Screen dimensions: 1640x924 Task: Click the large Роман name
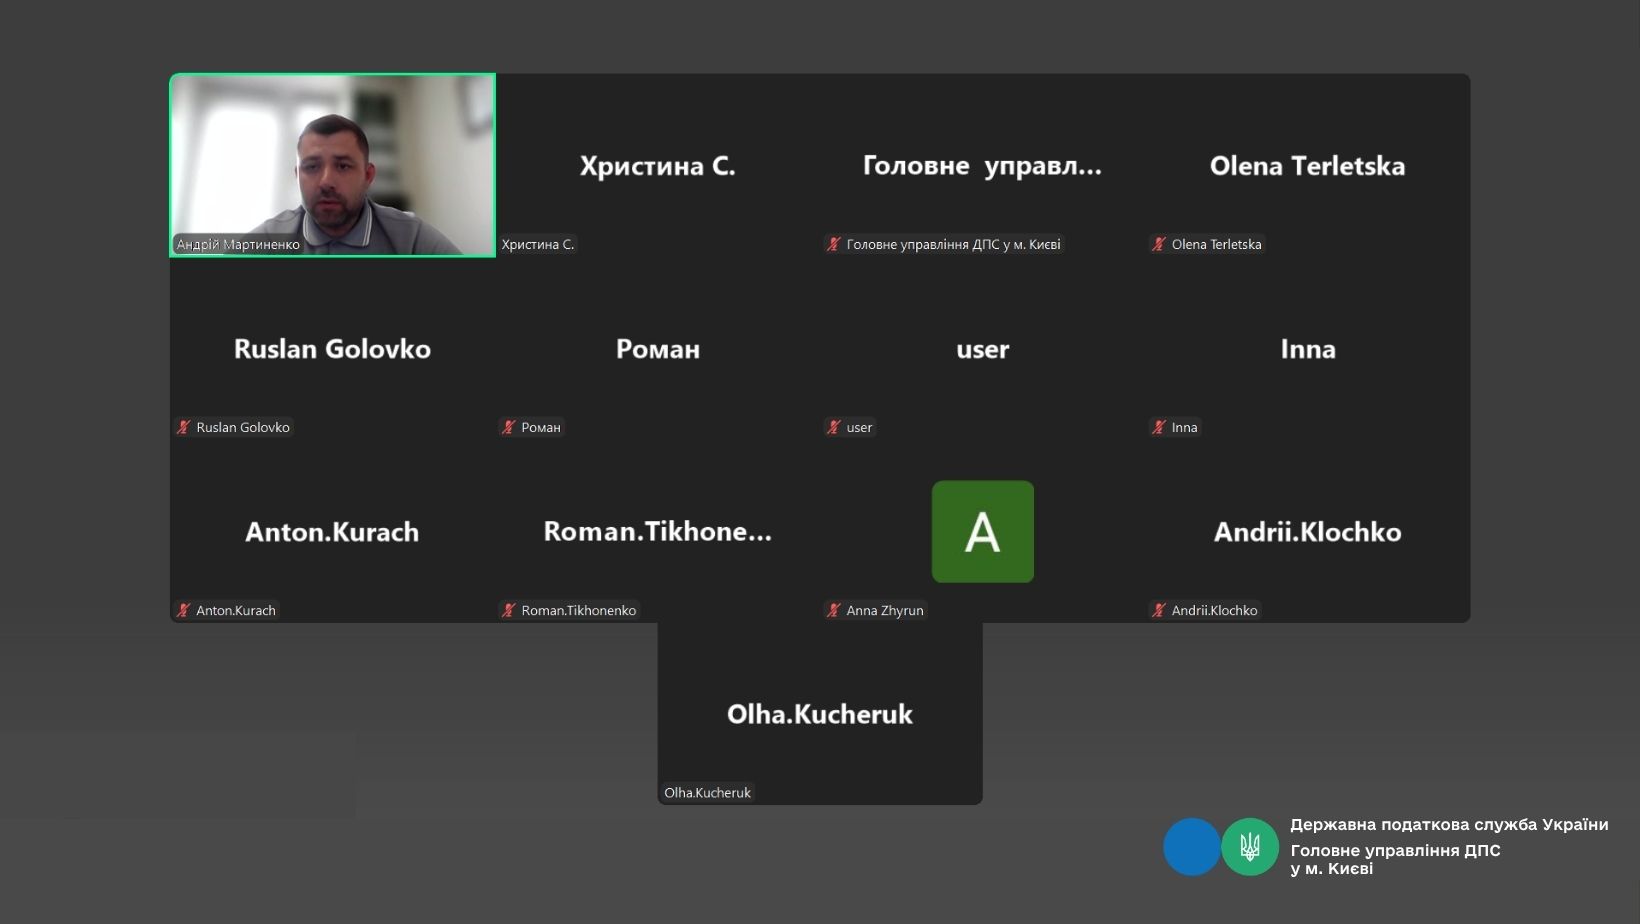[x=658, y=349]
